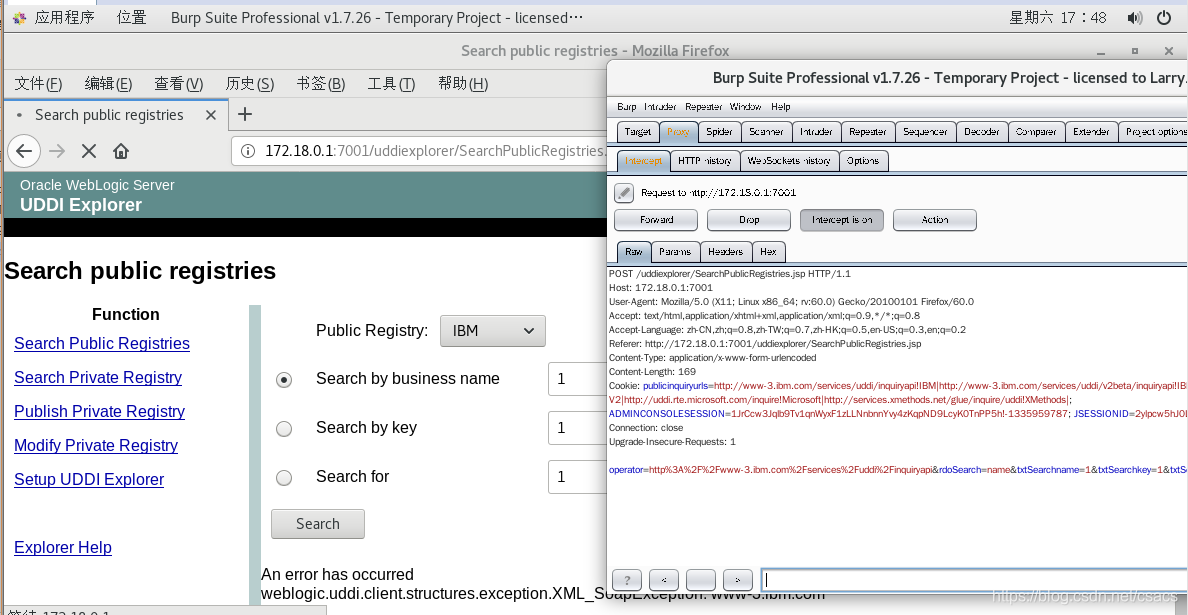Stop page loading with the X icon

point(89,151)
